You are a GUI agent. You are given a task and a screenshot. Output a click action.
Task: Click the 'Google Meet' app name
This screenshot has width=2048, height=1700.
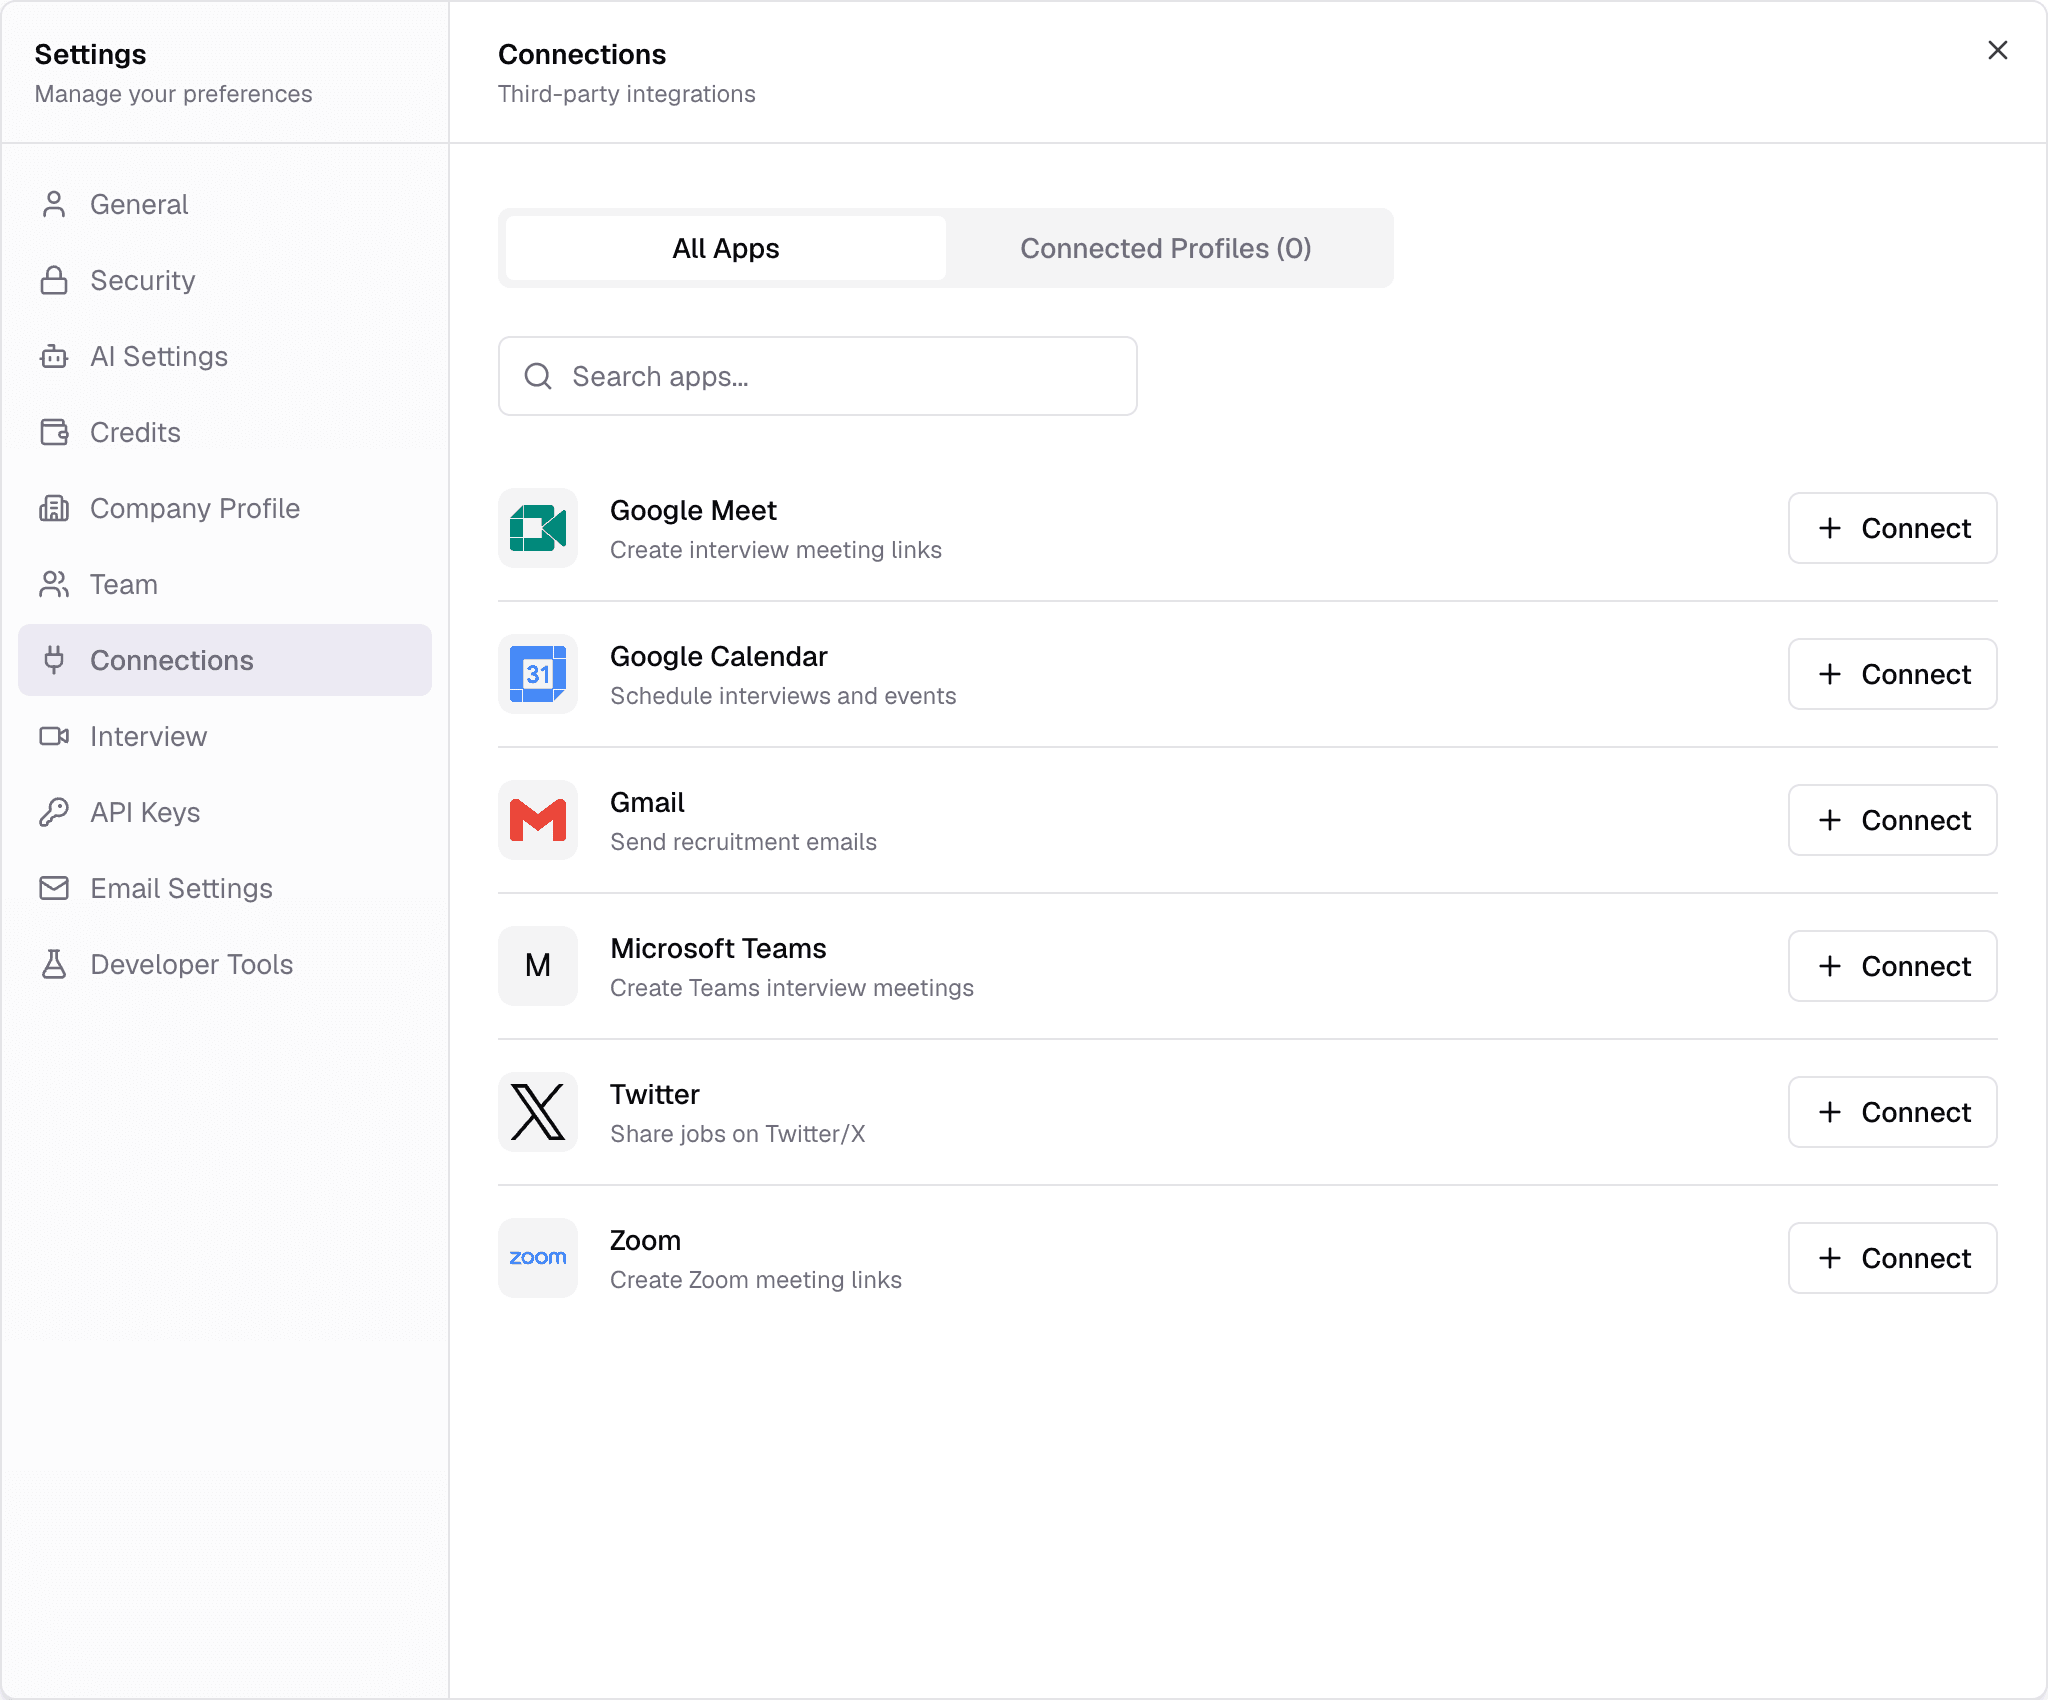click(x=693, y=510)
